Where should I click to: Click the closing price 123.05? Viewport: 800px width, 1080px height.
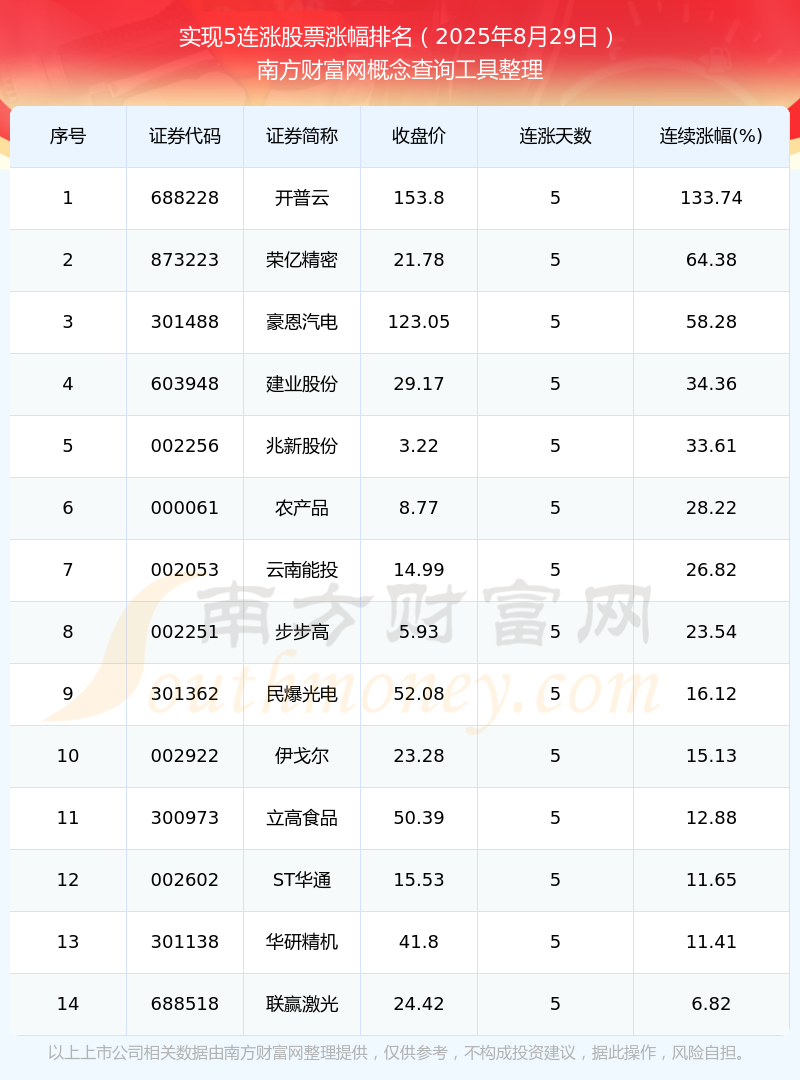419,322
